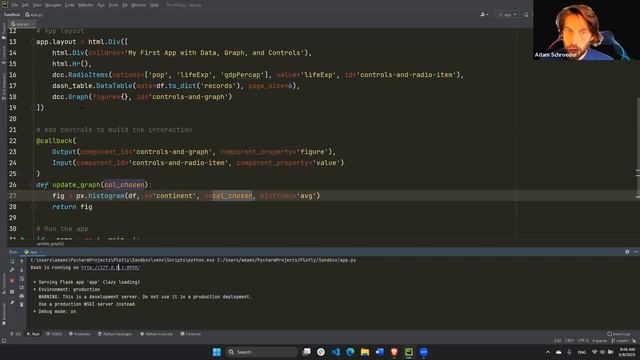This screenshot has width=640, height=360.
Task: Click the UTF-8 encoding status item
Action: click(x=583, y=341)
